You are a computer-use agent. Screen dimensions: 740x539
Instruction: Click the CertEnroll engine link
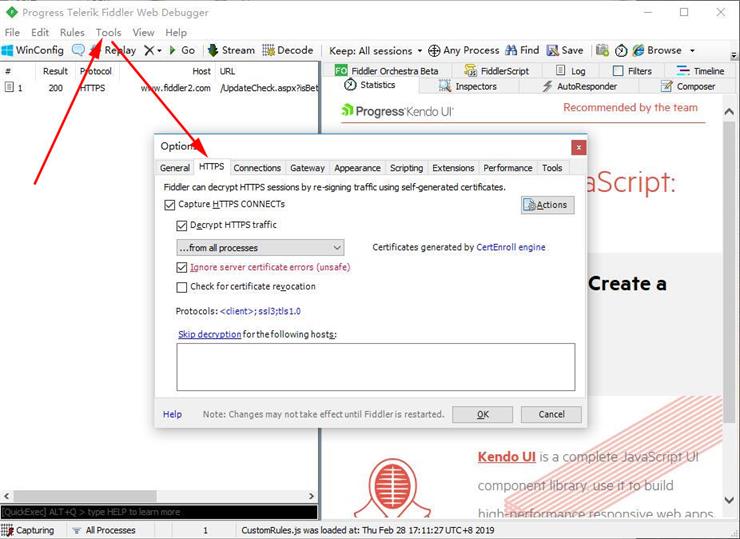click(x=511, y=247)
